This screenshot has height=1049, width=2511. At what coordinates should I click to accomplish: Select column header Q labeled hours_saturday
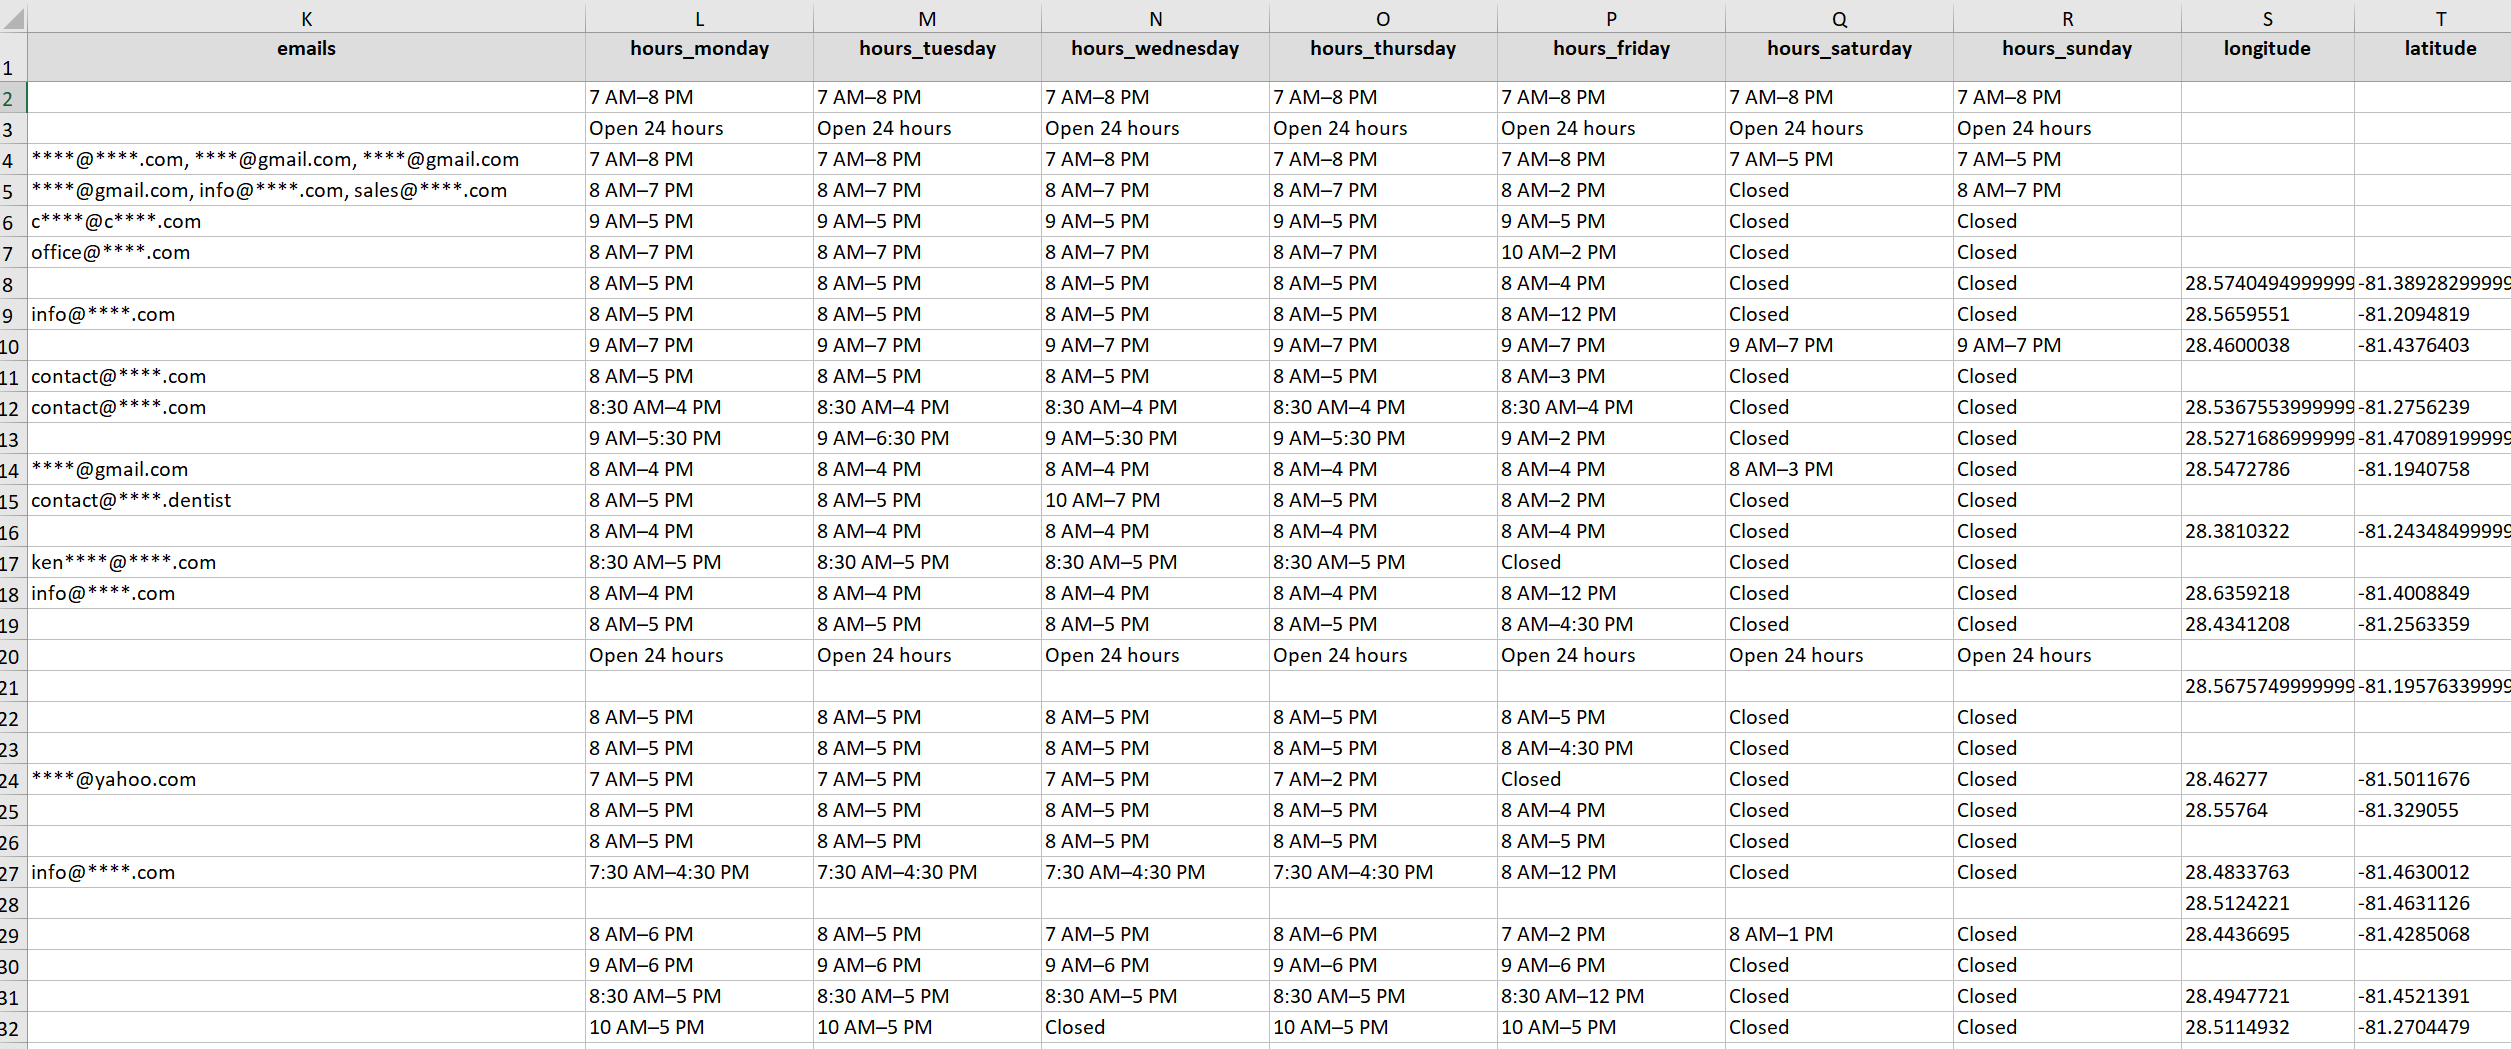(x=1839, y=17)
